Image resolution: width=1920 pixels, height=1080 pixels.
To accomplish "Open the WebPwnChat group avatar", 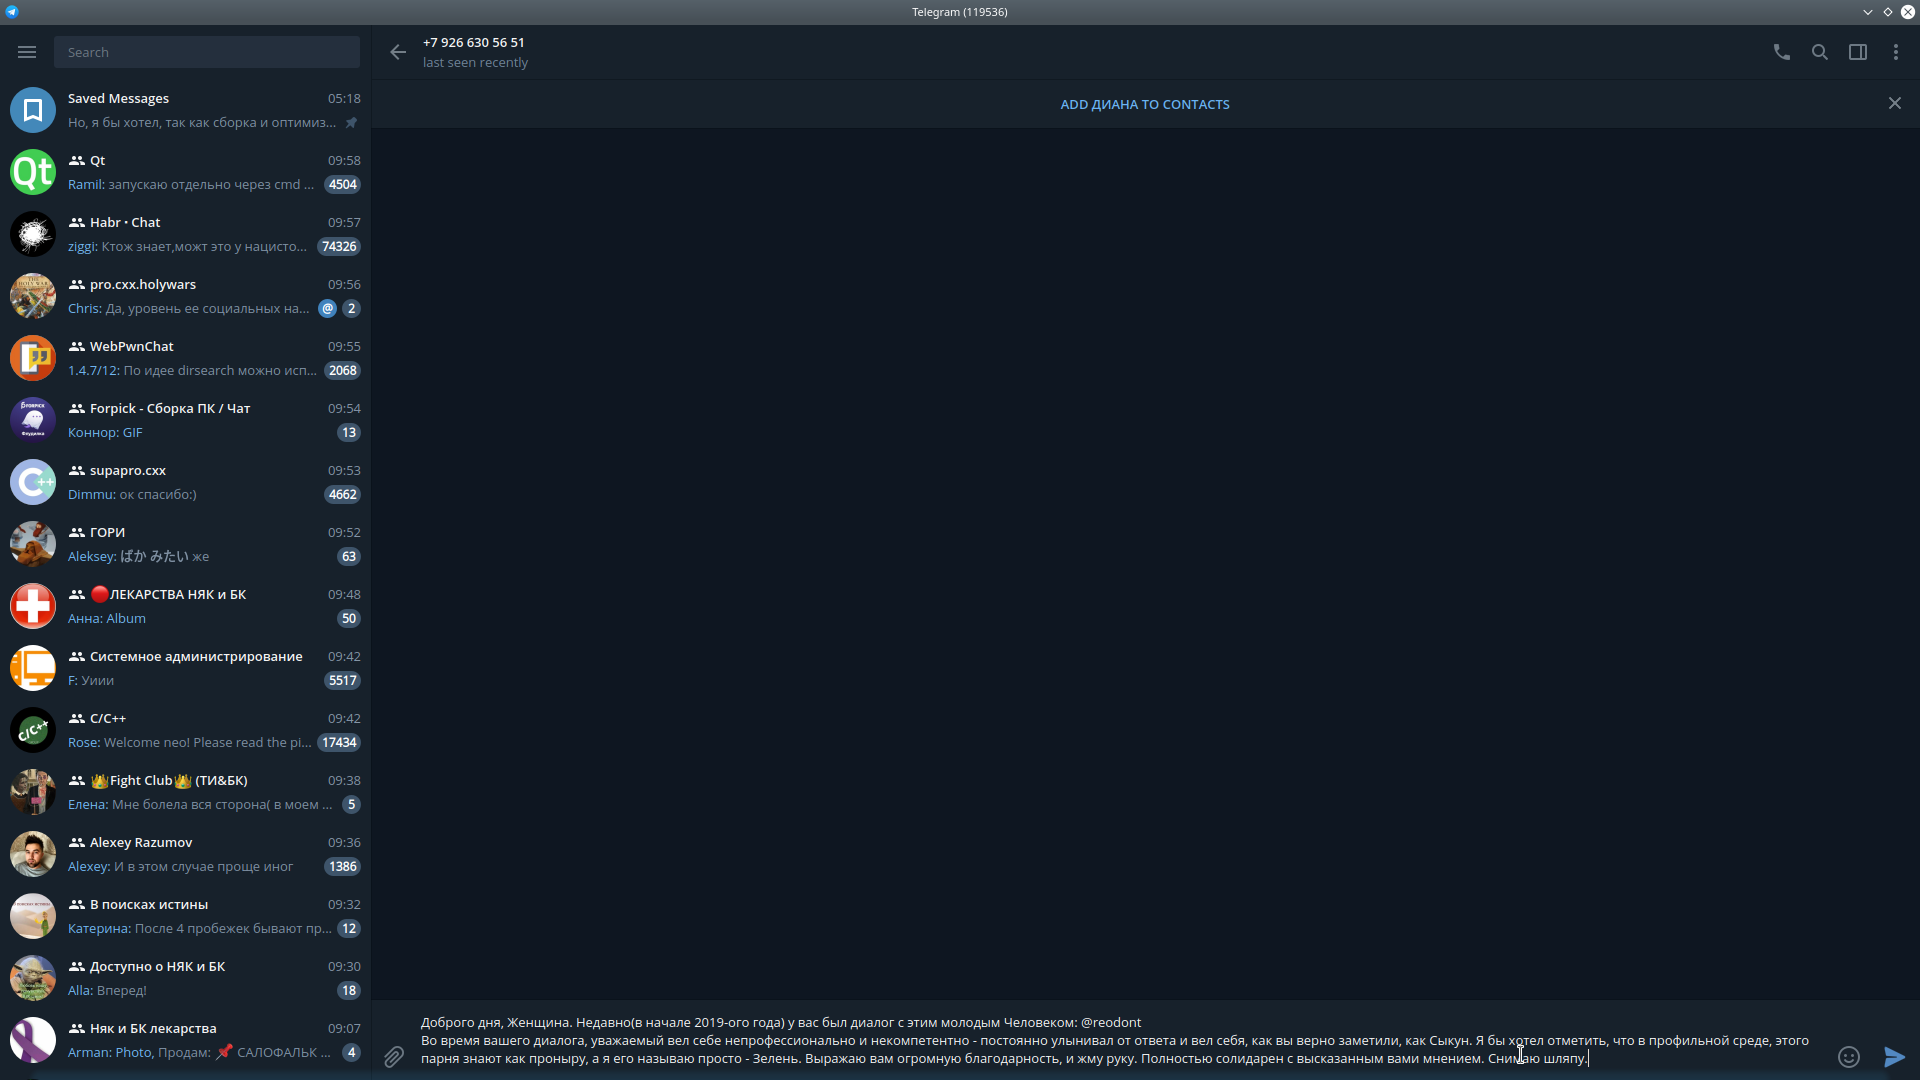I will pyautogui.click(x=33, y=358).
